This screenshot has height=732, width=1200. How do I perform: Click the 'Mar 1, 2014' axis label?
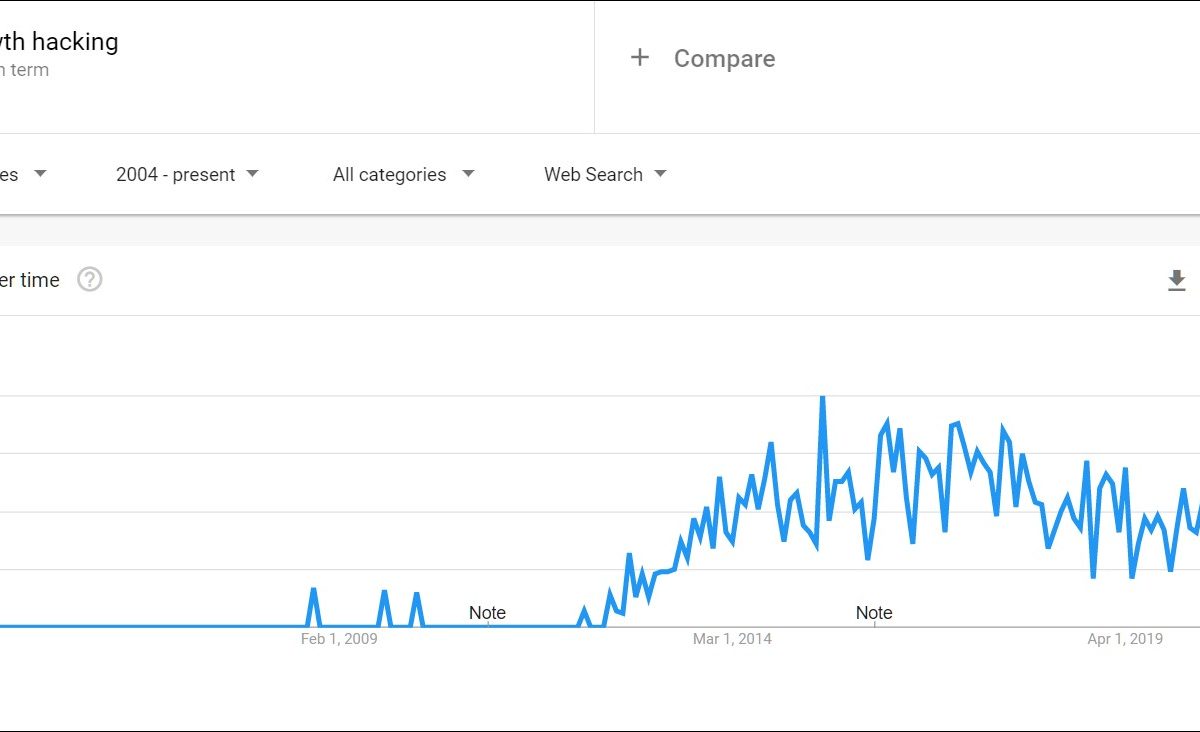(732, 639)
